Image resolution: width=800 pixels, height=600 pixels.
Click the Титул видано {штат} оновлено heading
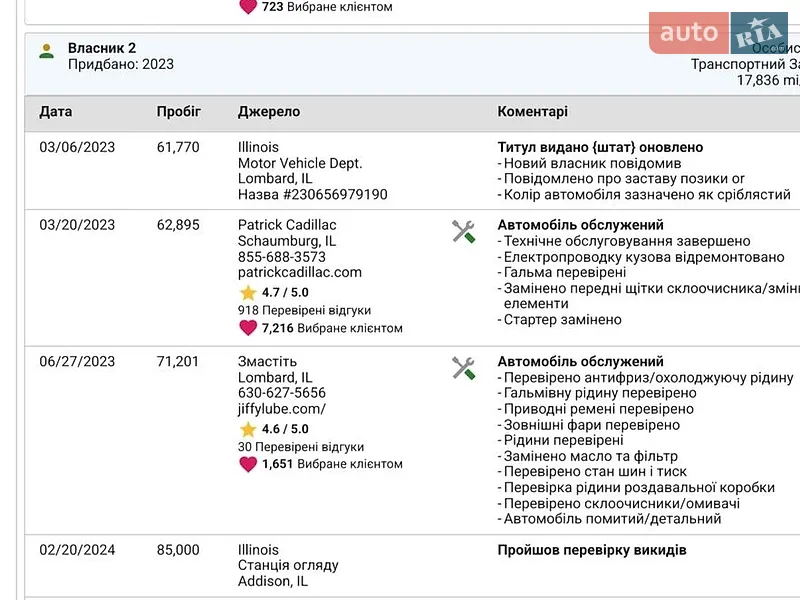(600, 147)
